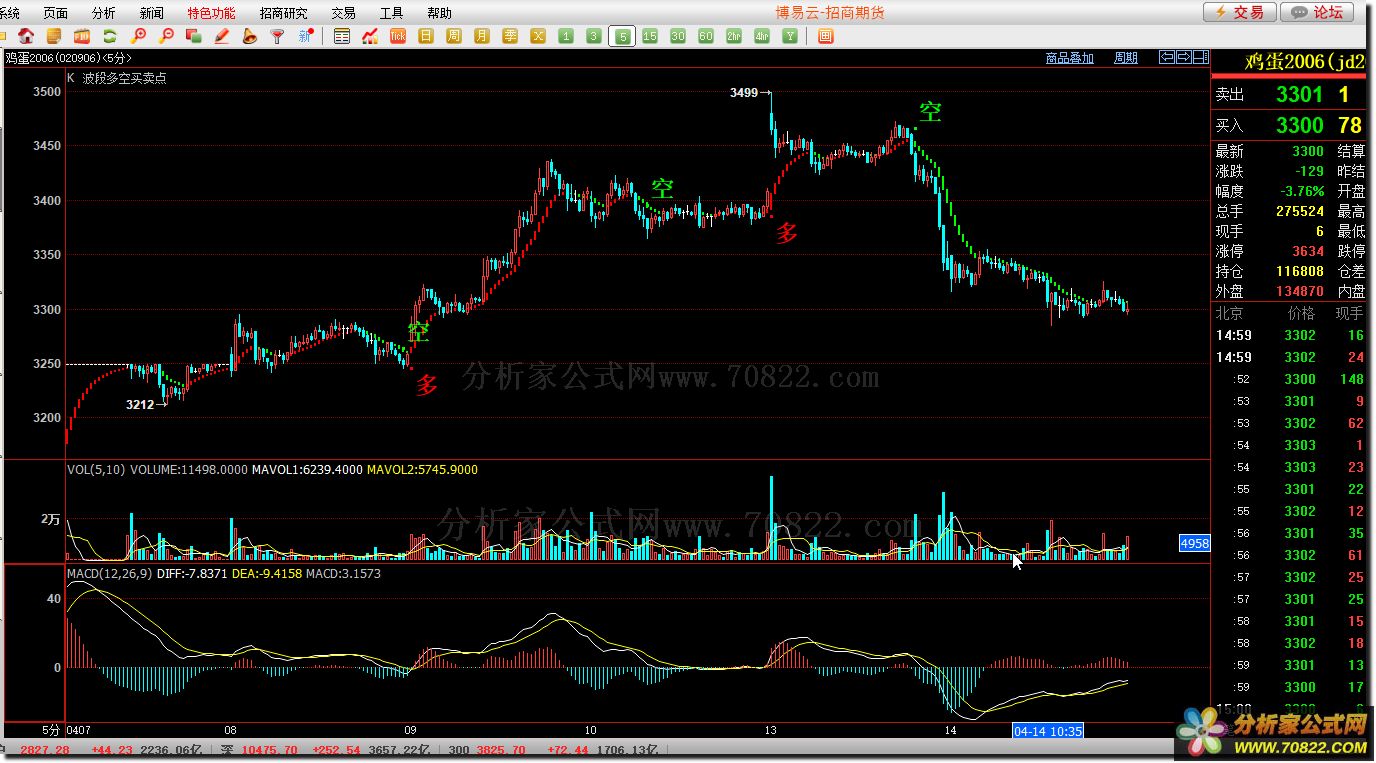Select the 2hr period
This screenshot has width=1376, height=763.
[x=734, y=36]
